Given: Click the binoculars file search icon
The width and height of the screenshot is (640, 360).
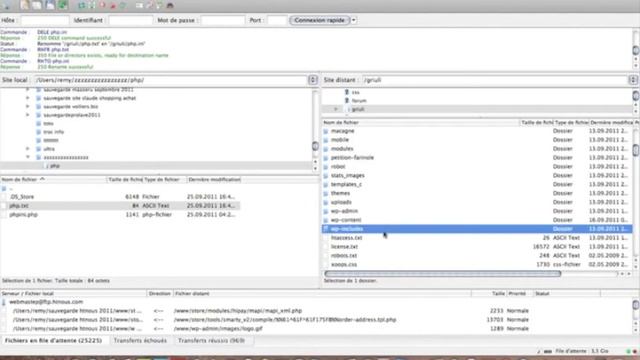Looking at the screenshot, I should (171, 5).
